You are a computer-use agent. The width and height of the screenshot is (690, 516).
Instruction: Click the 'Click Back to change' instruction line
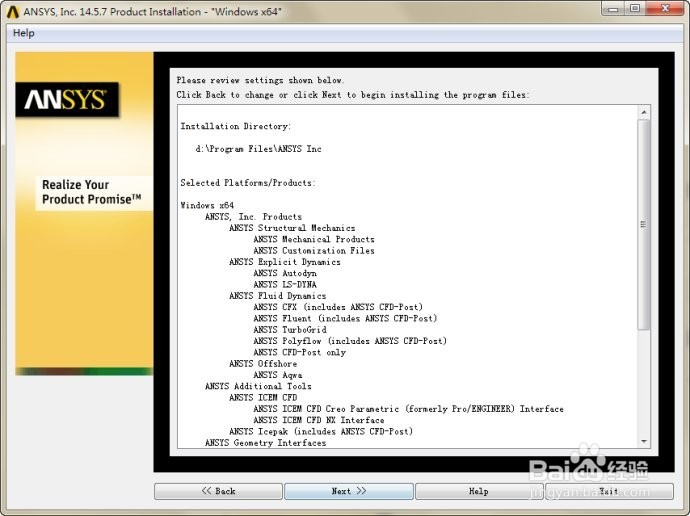353,95
